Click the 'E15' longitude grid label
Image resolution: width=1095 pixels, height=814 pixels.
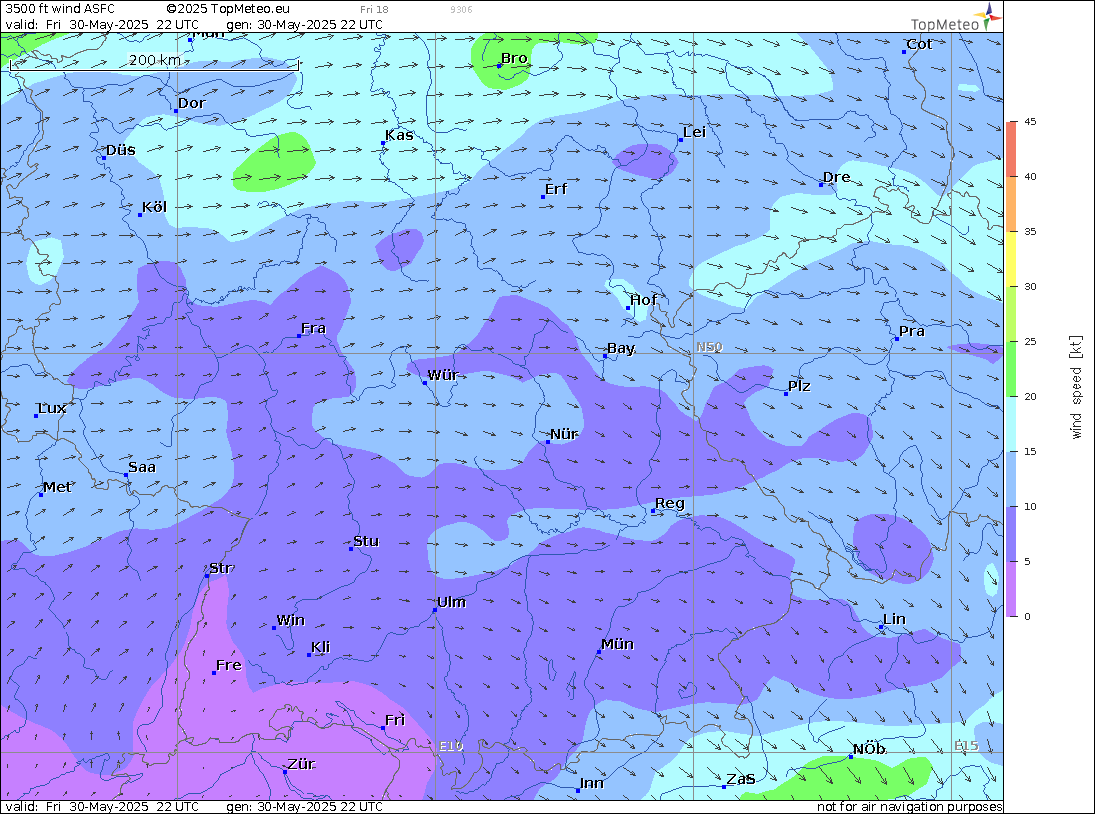(967, 746)
